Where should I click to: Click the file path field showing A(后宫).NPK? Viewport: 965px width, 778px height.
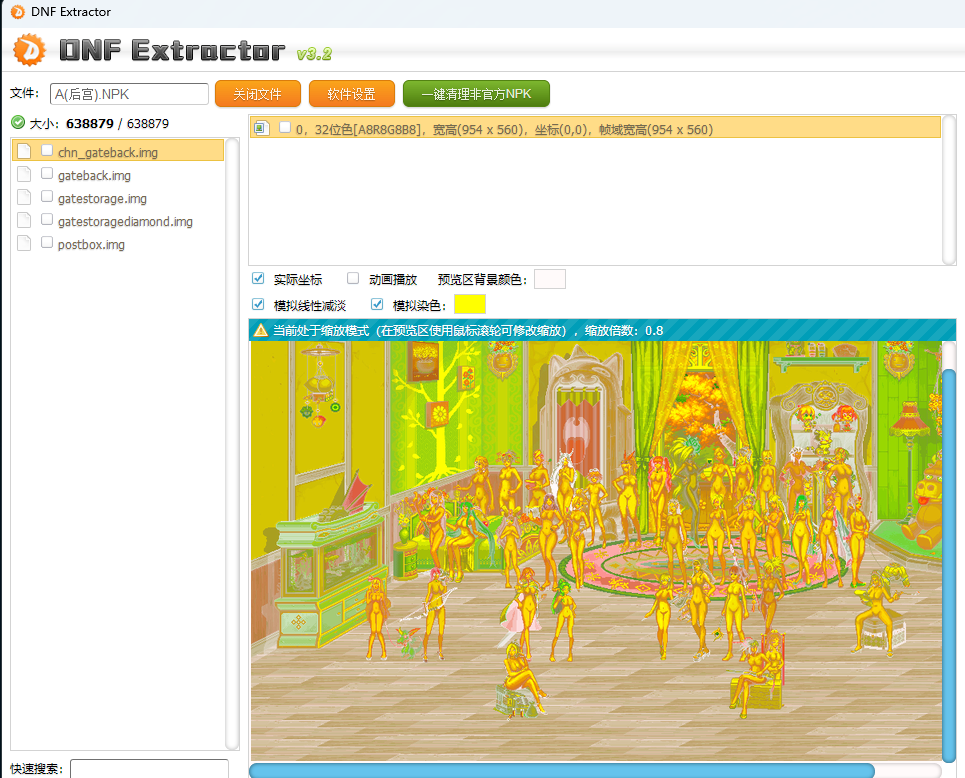click(129, 94)
